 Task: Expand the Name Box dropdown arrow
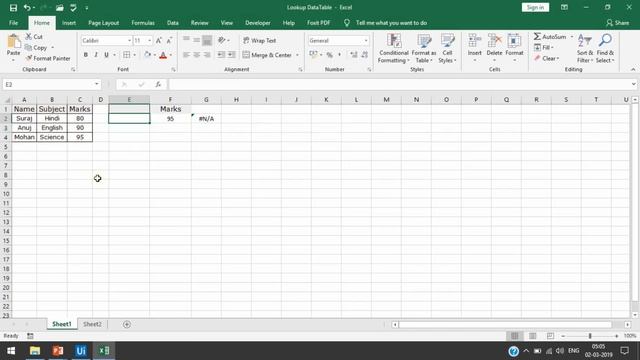click(x=97, y=84)
